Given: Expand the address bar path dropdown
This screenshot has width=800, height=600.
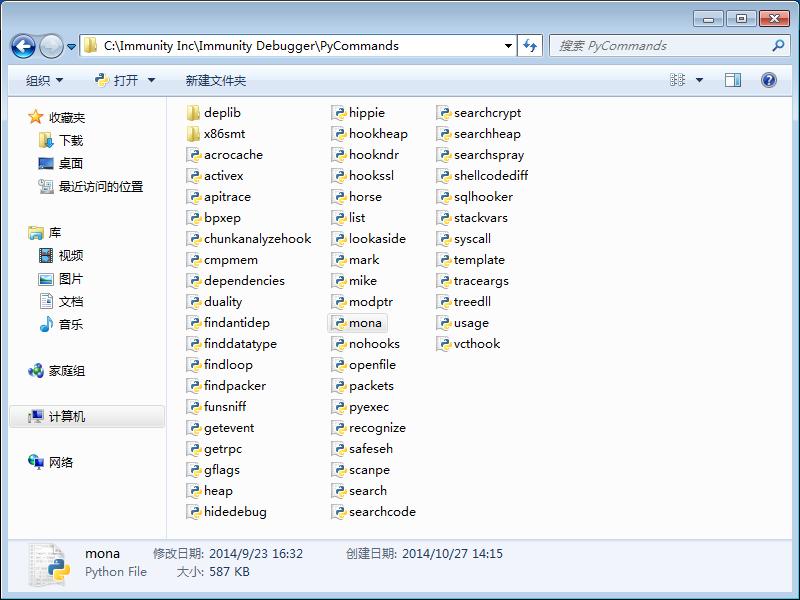Looking at the screenshot, I should pos(508,46).
